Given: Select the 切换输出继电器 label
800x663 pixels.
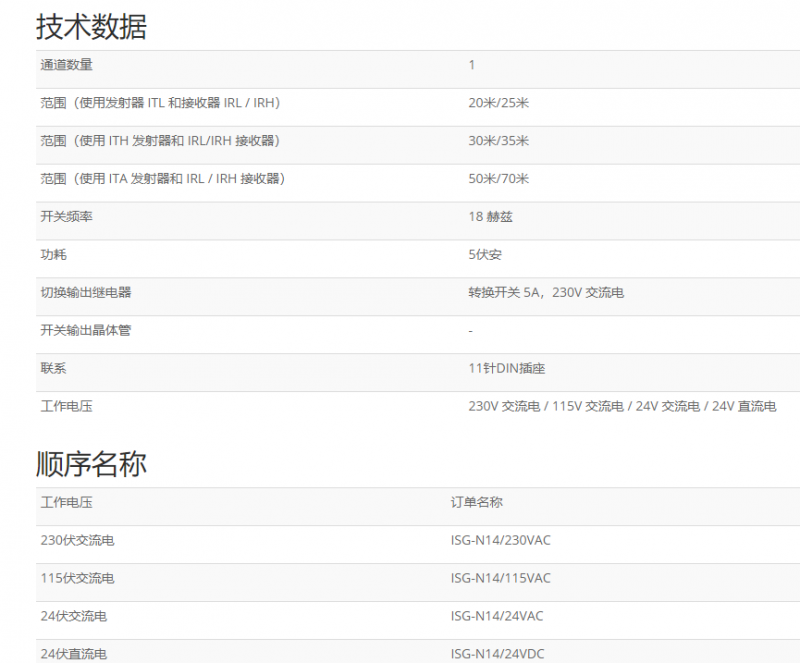Looking at the screenshot, I should click(x=86, y=293).
